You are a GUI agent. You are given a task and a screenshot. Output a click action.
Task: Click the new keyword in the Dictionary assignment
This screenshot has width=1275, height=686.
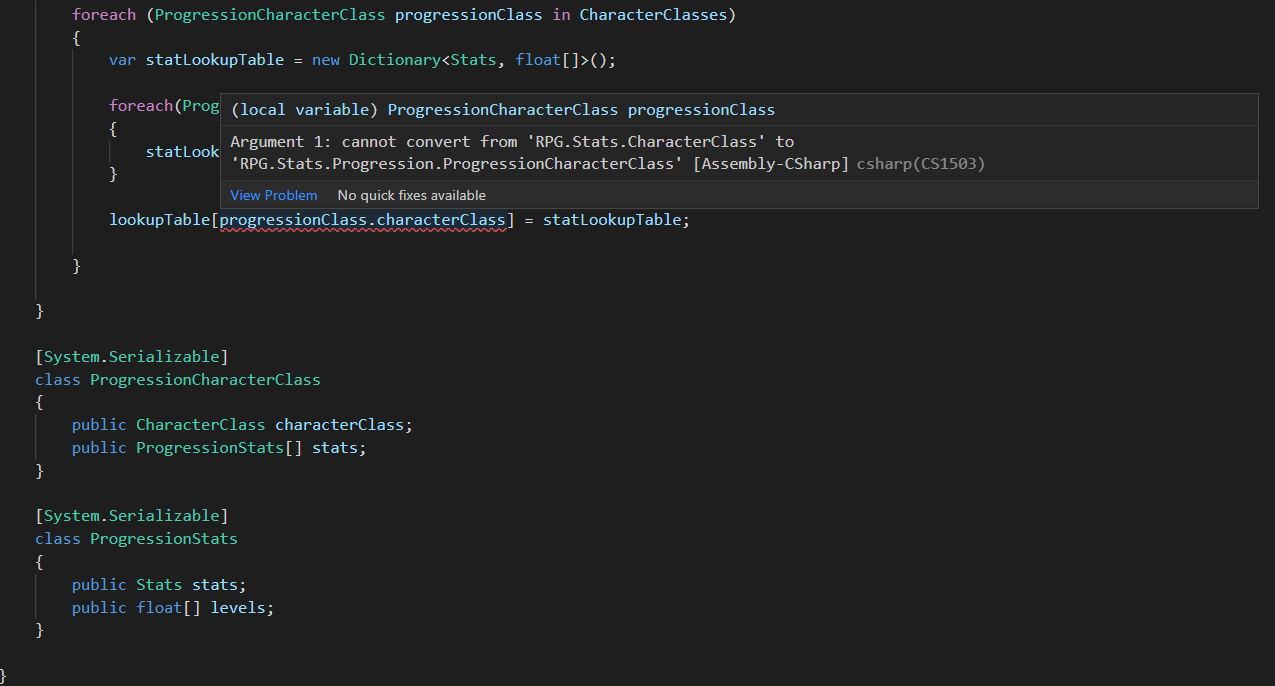tap(326, 59)
